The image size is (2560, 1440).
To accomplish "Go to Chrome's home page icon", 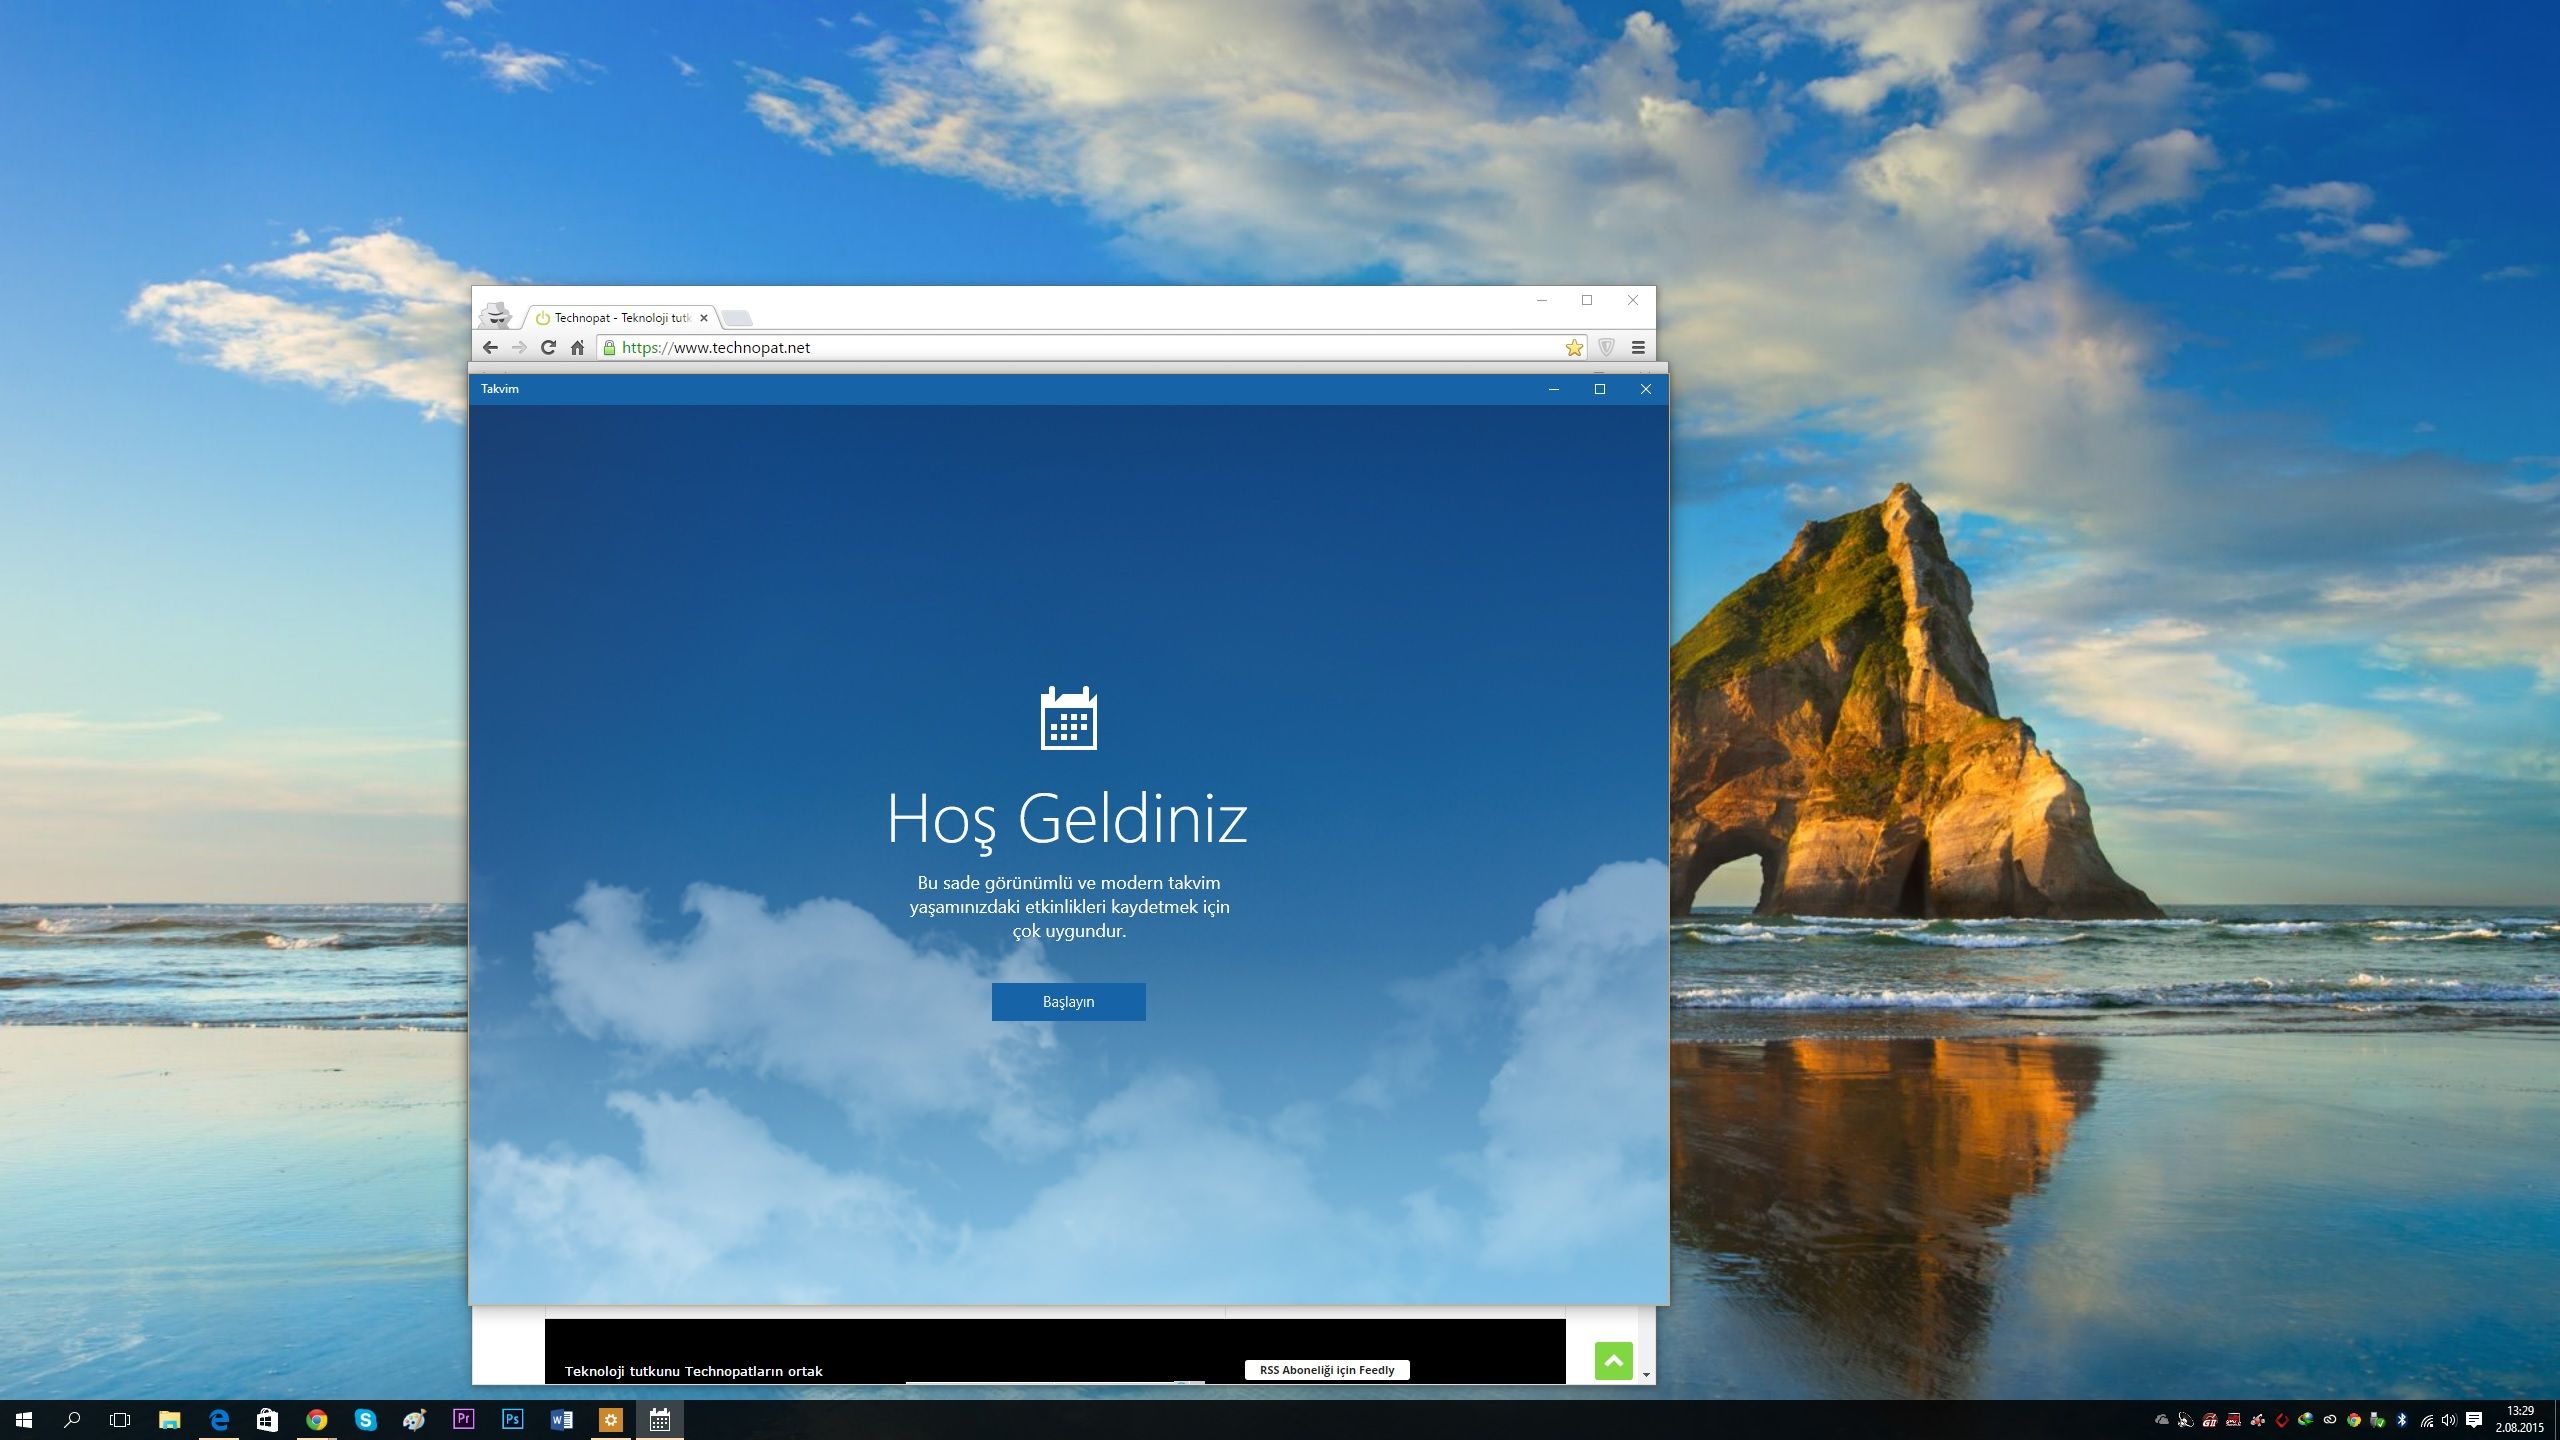I will click(577, 347).
